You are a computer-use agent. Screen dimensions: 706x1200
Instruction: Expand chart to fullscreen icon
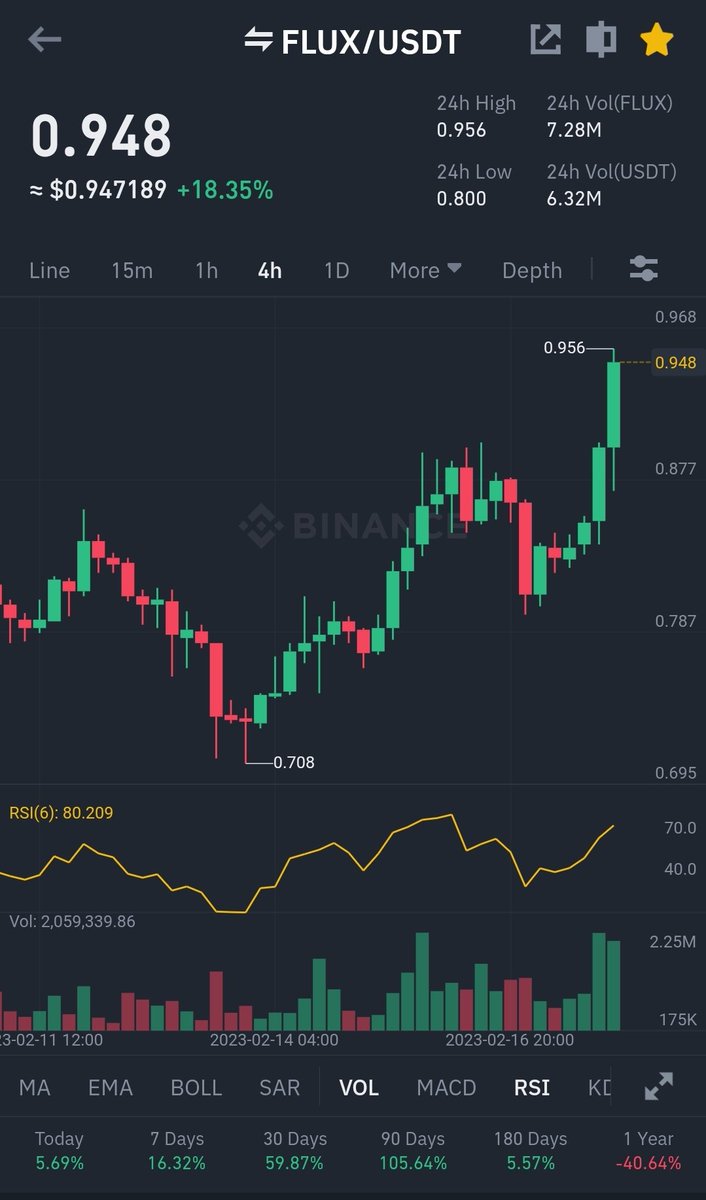click(659, 1087)
